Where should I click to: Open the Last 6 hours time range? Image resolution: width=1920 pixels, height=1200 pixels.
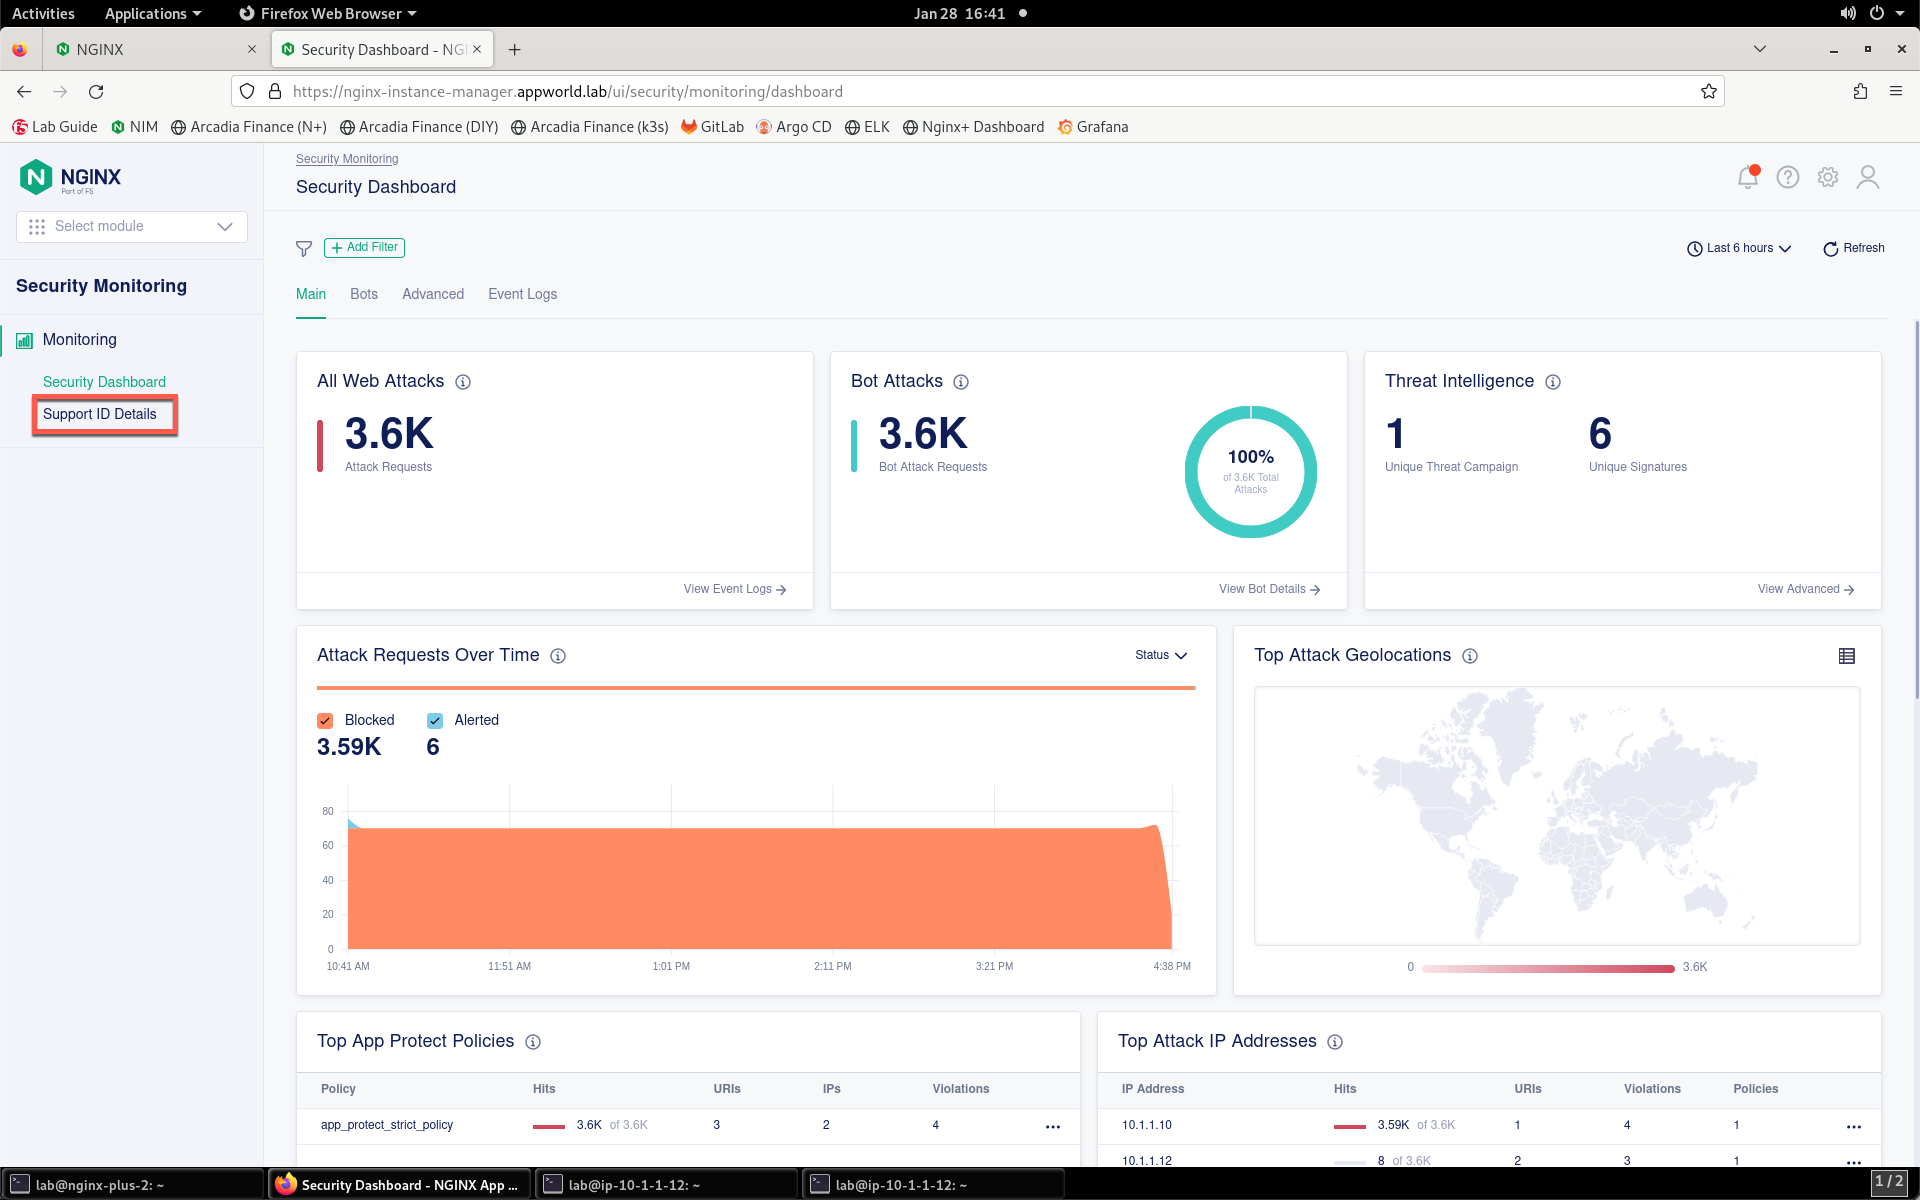1739,248
